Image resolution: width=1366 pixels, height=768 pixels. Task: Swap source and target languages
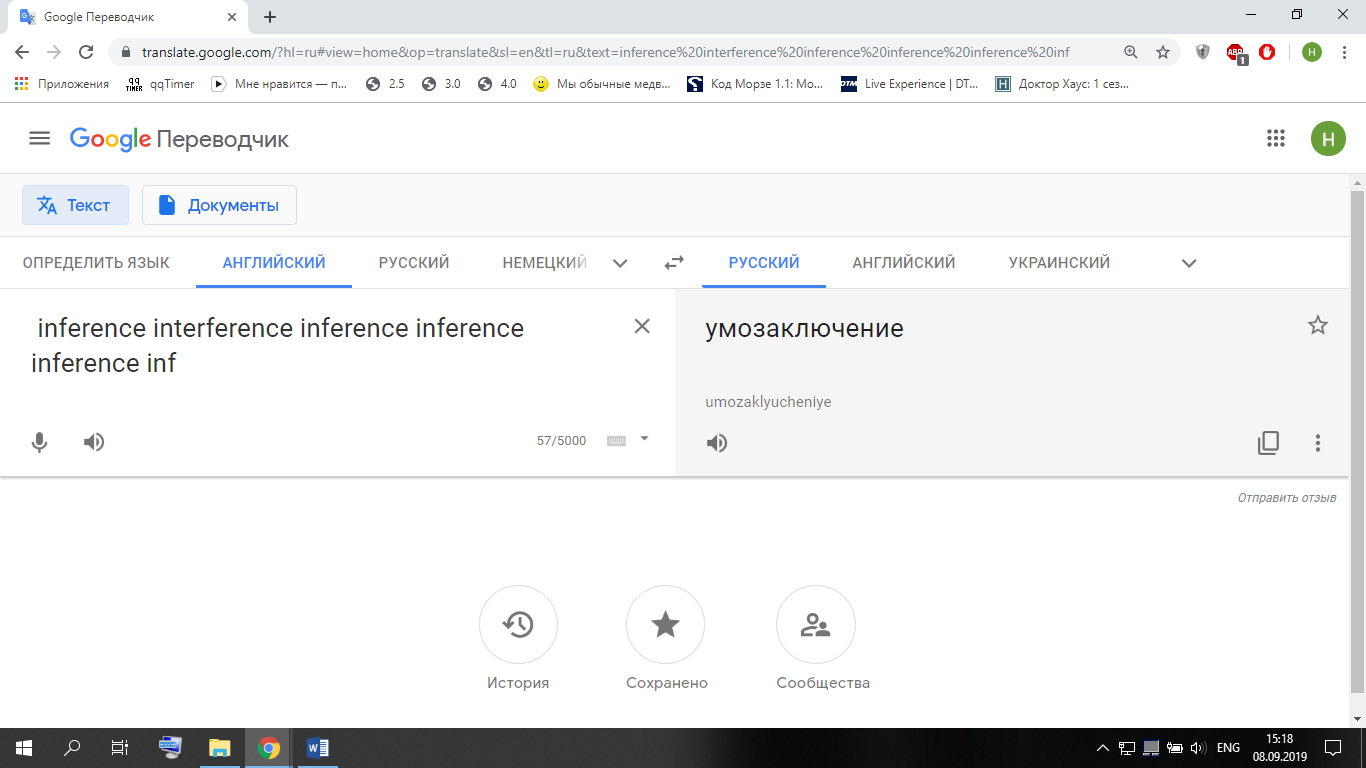pyautogui.click(x=674, y=263)
